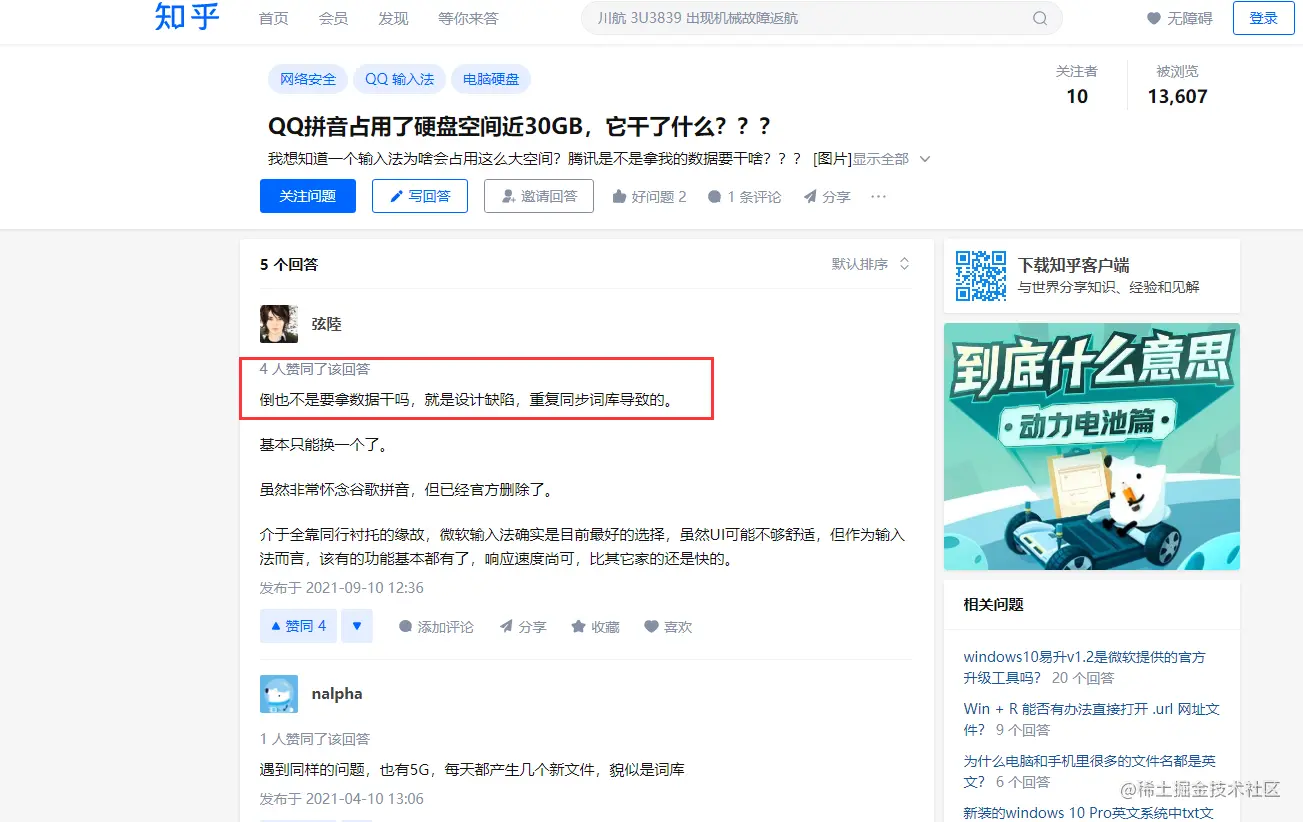Click the download QR code image
This screenshot has width=1303, height=822.
coord(981,275)
